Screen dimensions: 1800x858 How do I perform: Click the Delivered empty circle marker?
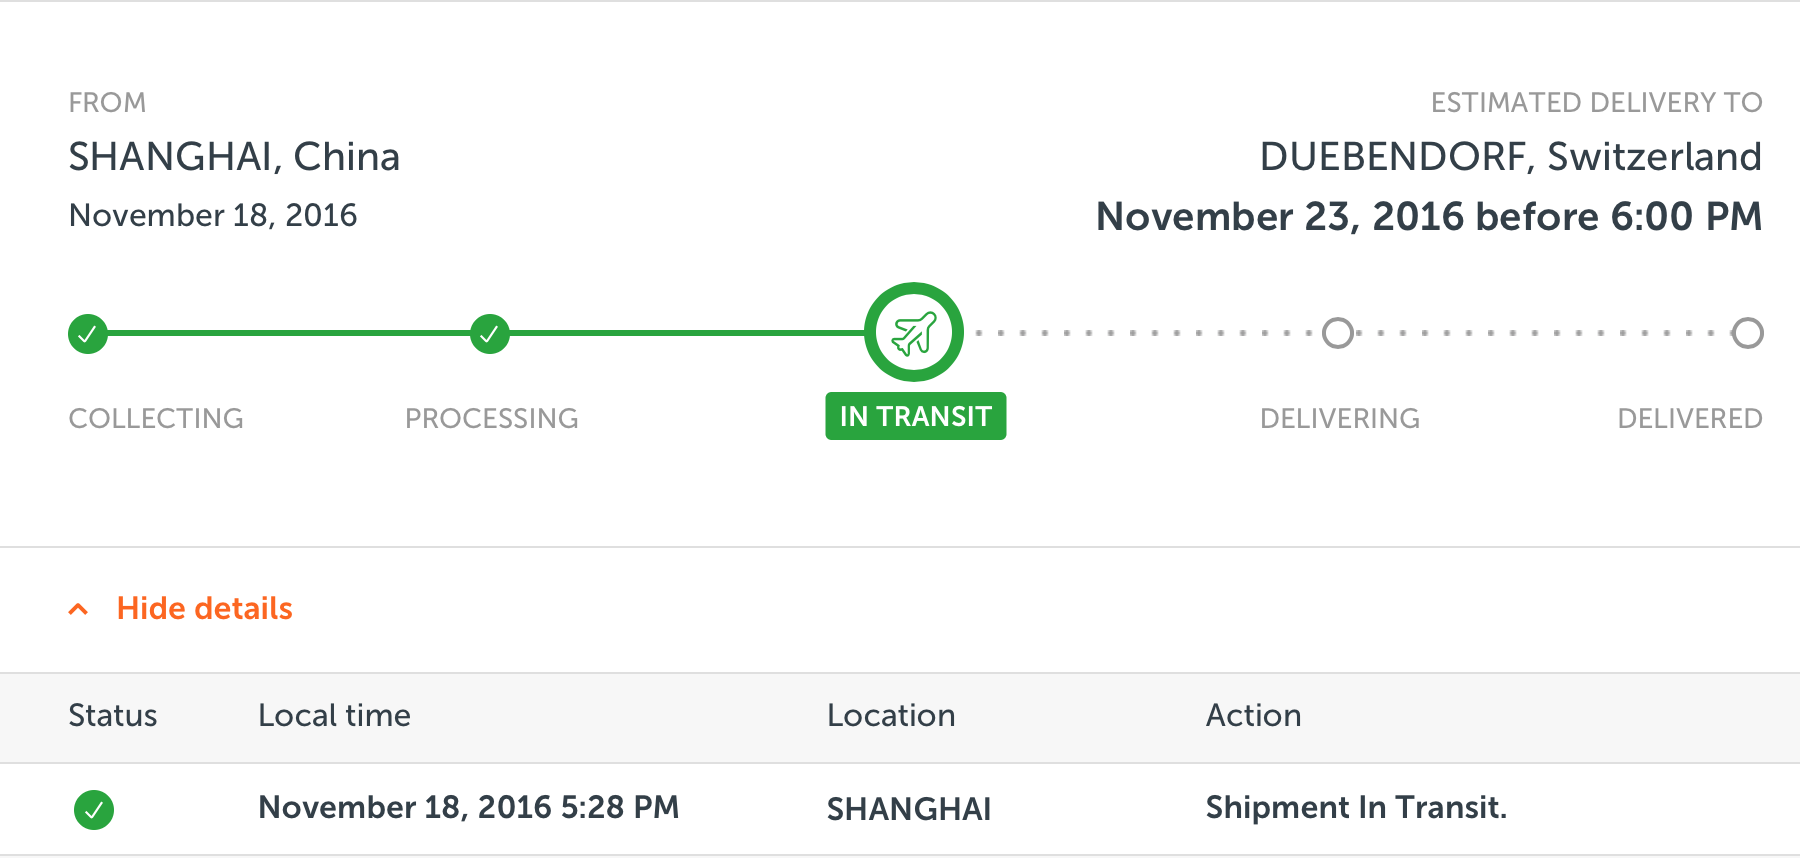(x=1748, y=333)
